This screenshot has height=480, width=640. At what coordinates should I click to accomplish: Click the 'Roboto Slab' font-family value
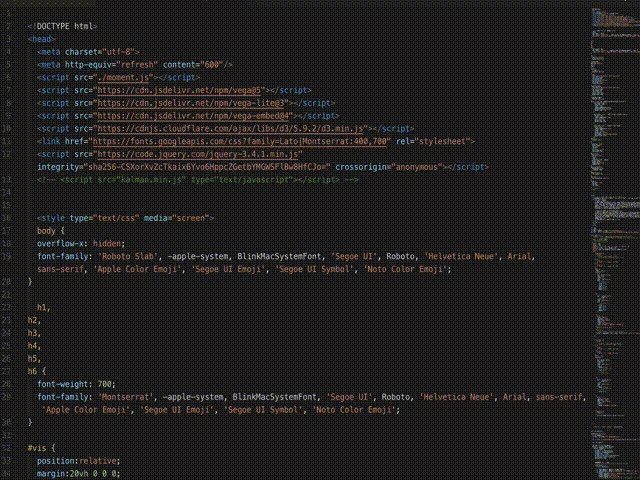pos(128,256)
